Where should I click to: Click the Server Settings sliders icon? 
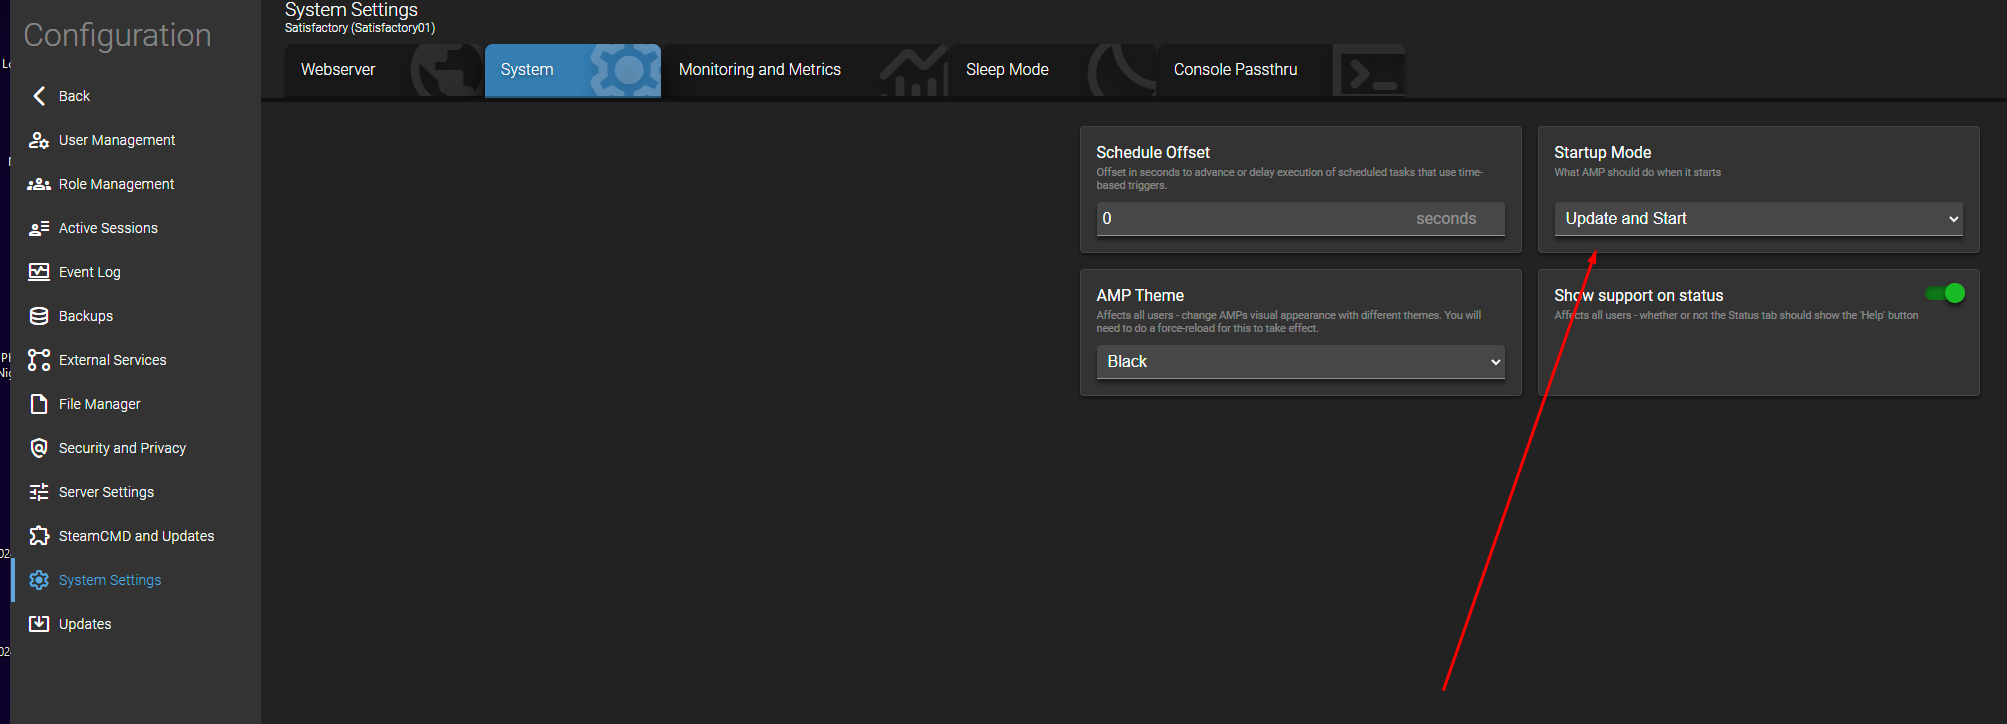point(39,492)
